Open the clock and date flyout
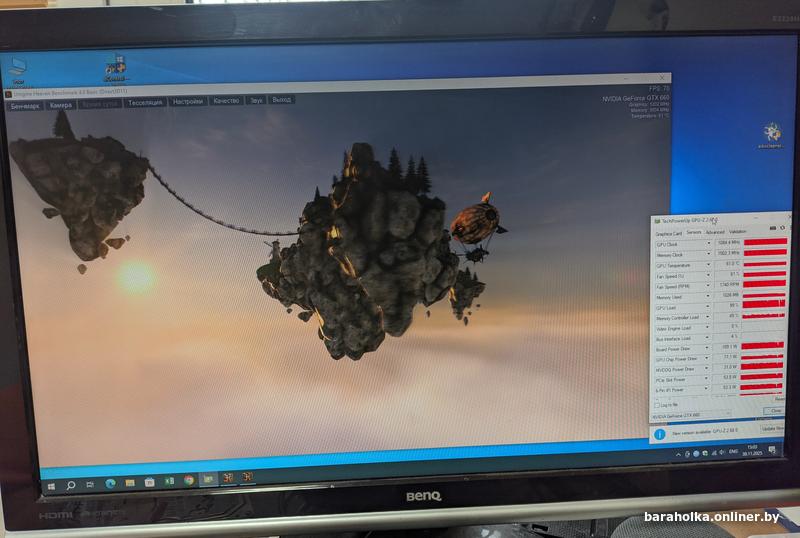800x538 pixels. pyautogui.click(x=753, y=450)
